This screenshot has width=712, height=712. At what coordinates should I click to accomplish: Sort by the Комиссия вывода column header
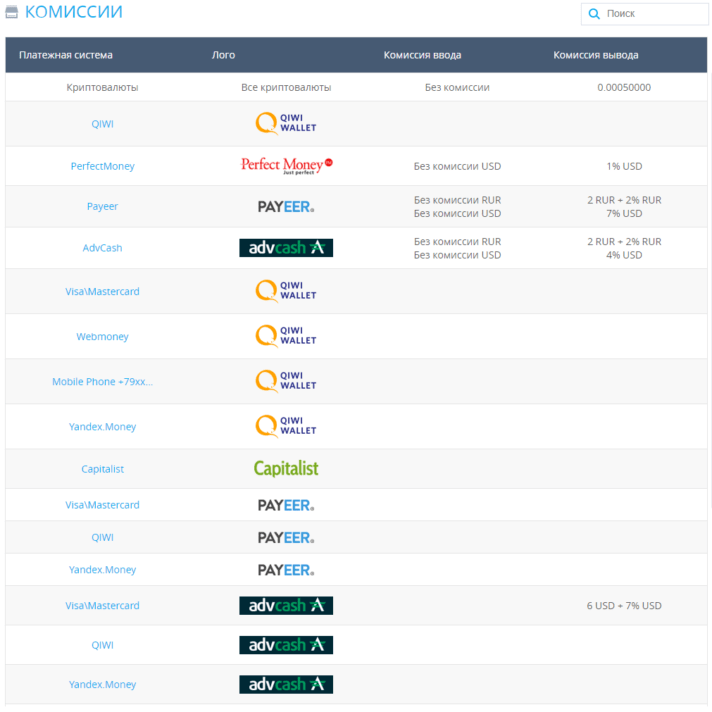pyautogui.click(x=595, y=55)
